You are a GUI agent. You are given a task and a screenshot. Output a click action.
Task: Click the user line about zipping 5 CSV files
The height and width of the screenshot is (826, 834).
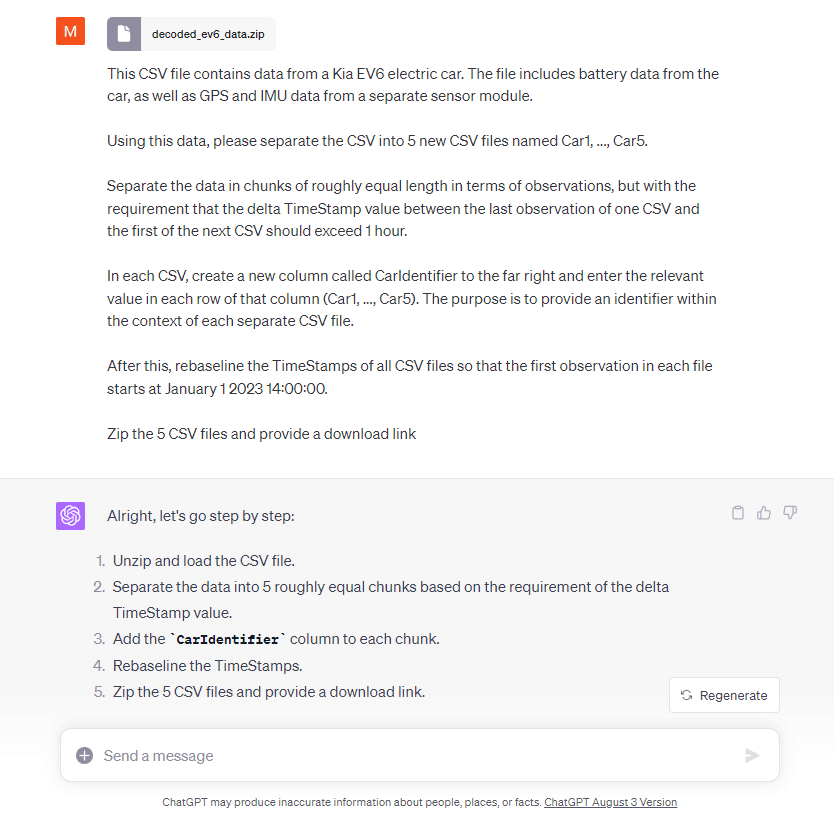(261, 434)
